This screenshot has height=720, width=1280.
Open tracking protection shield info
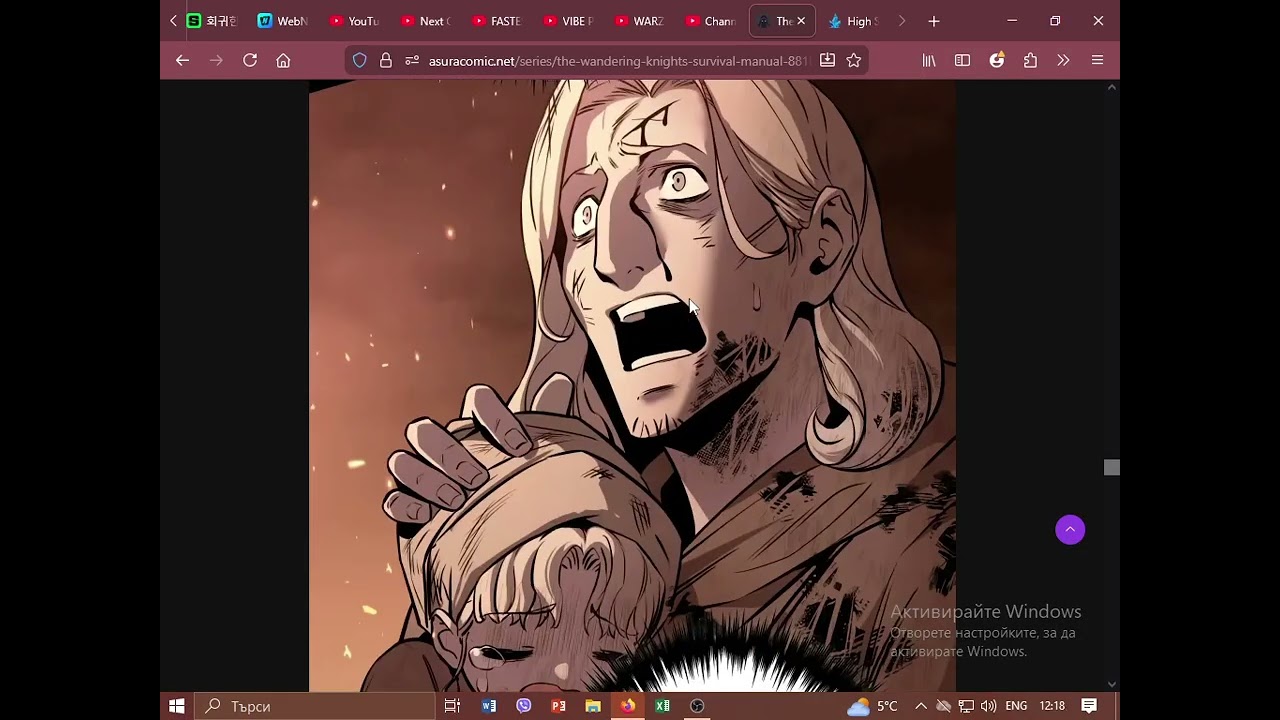(x=360, y=60)
